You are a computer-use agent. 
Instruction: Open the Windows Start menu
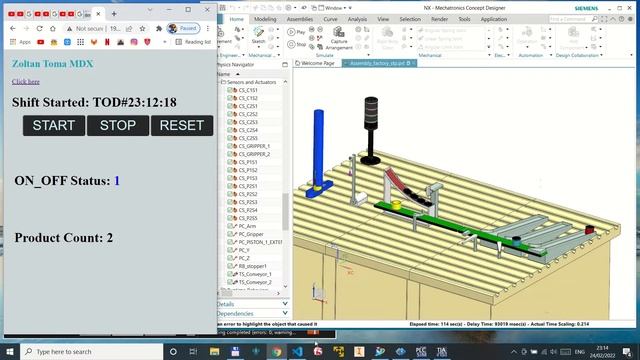(x=10, y=351)
